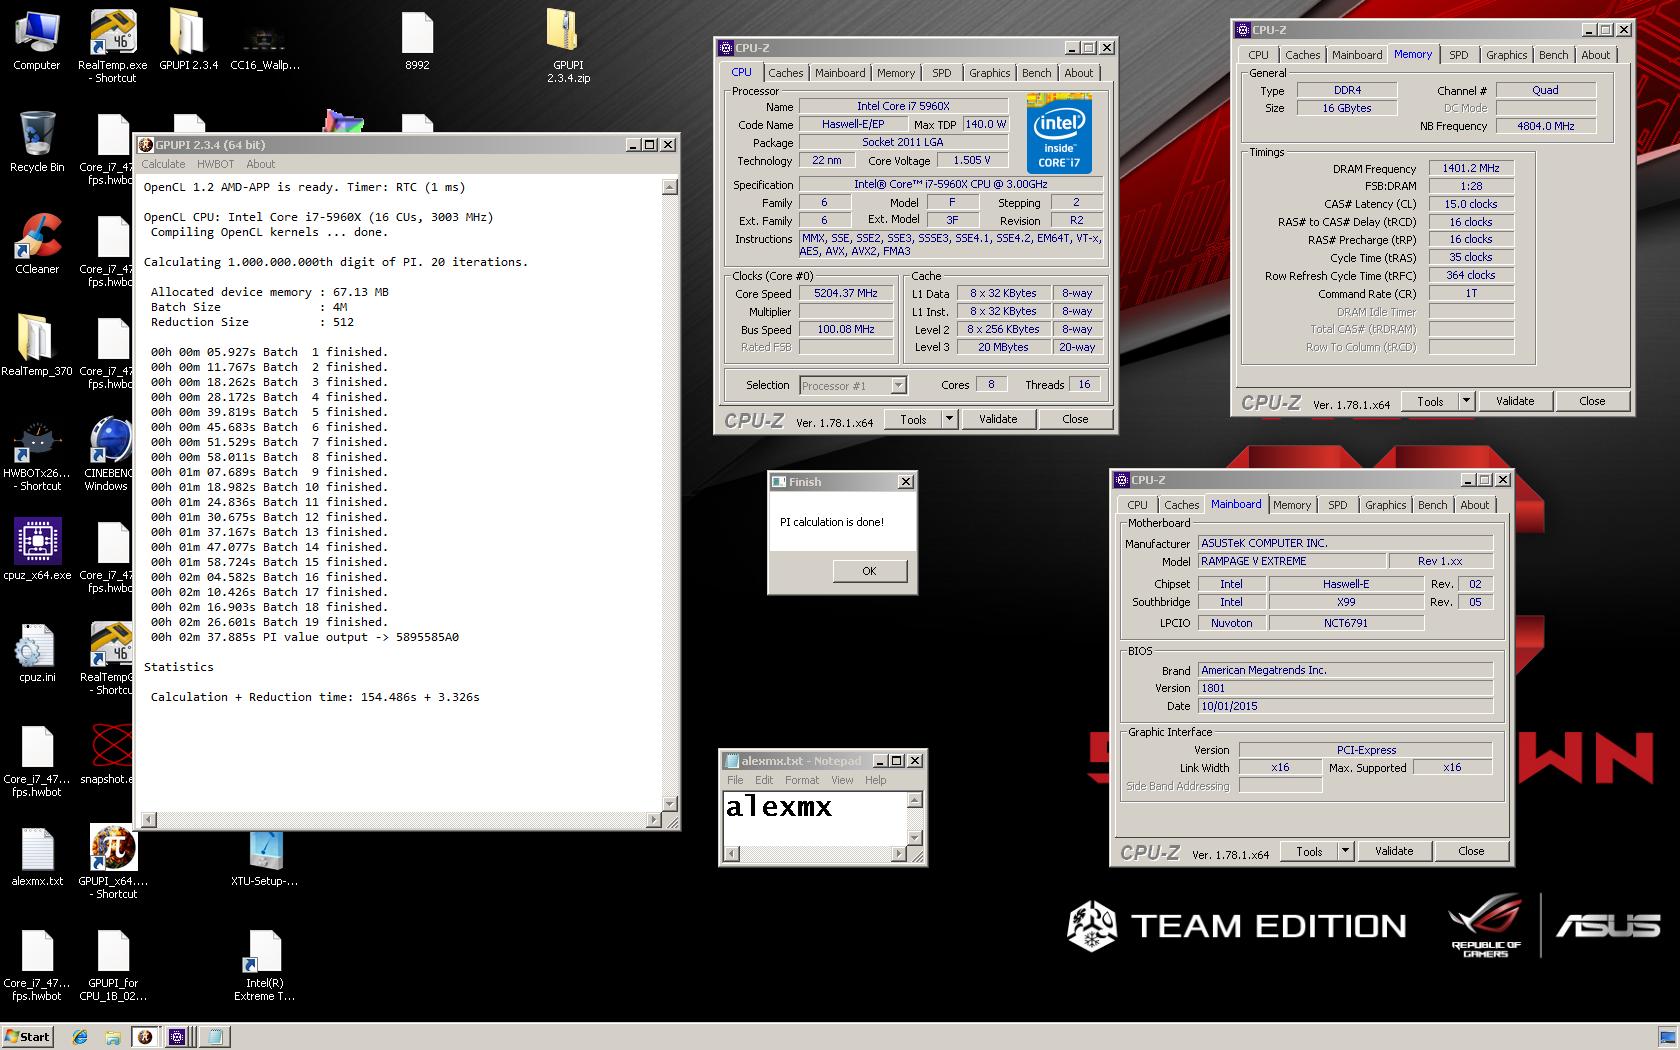The image size is (1680, 1050).
Task: Click the Intel Core i7 logo in CPU-Z
Action: click(x=1058, y=134)
